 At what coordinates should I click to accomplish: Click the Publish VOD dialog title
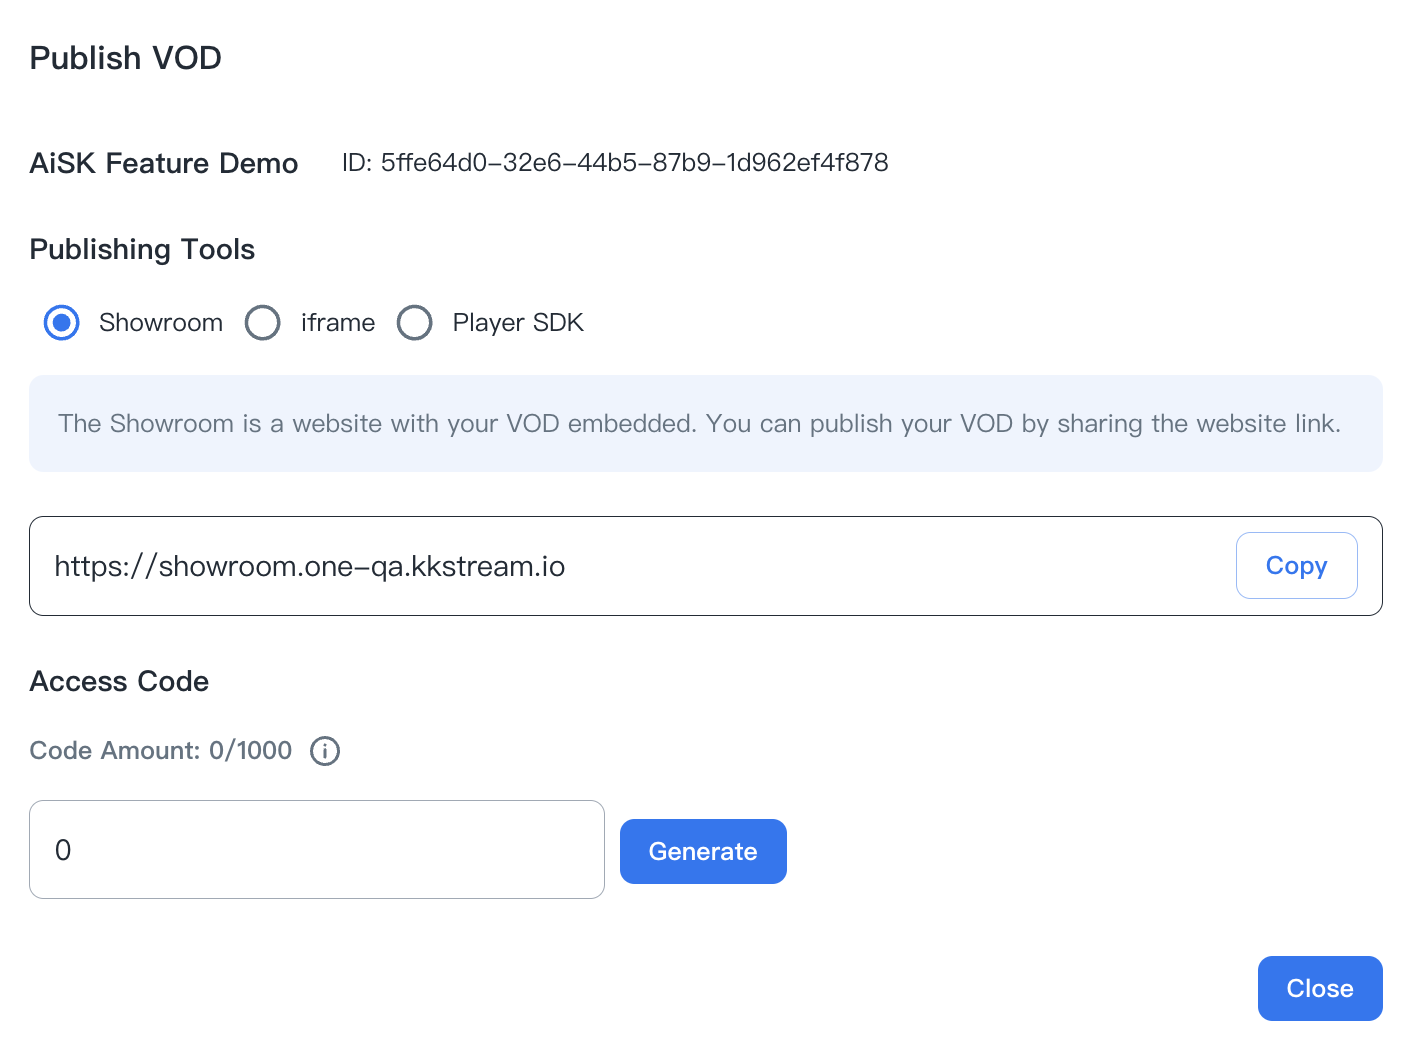126,58
